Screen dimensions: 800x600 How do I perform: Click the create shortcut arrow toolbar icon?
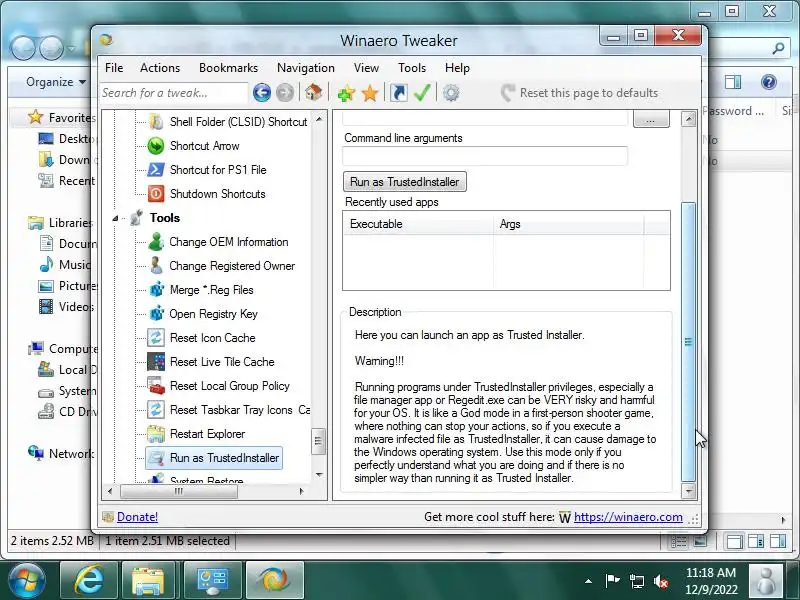click(x=398, y=93)
